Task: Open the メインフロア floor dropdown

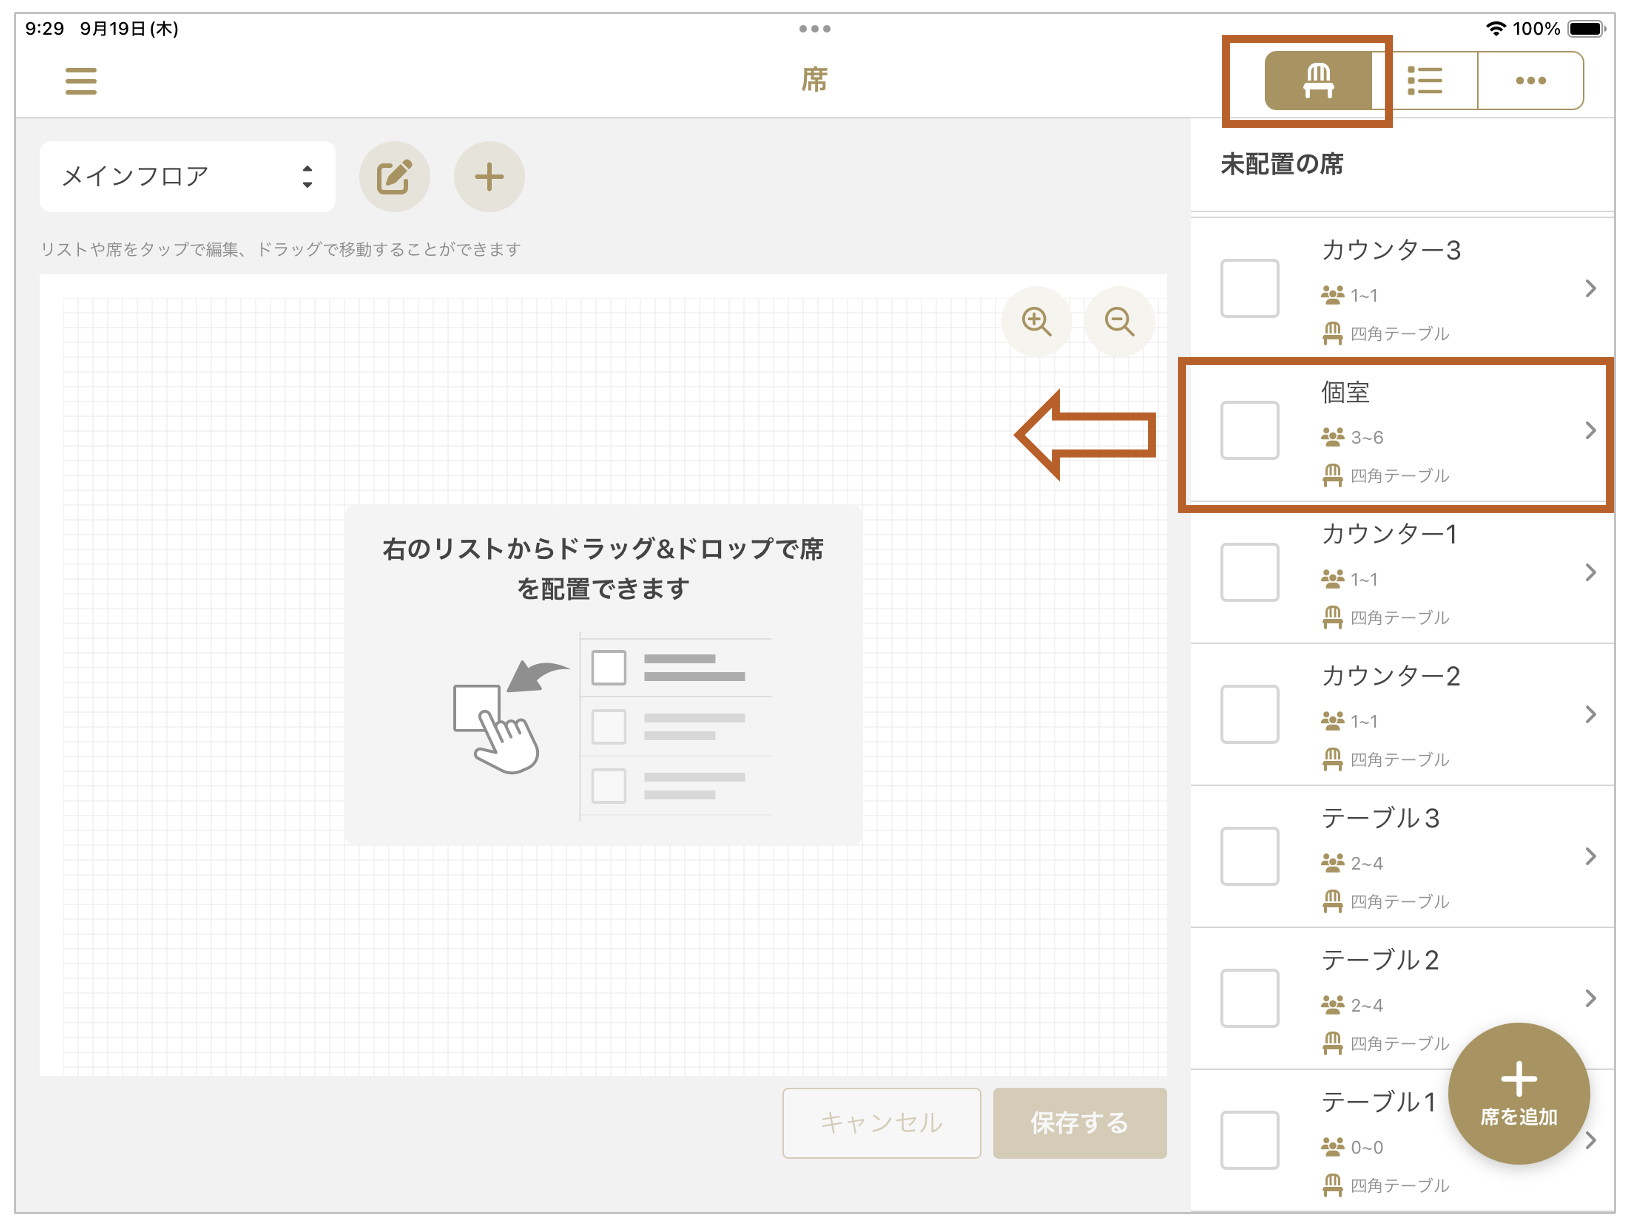Action: tap(187, 177)
